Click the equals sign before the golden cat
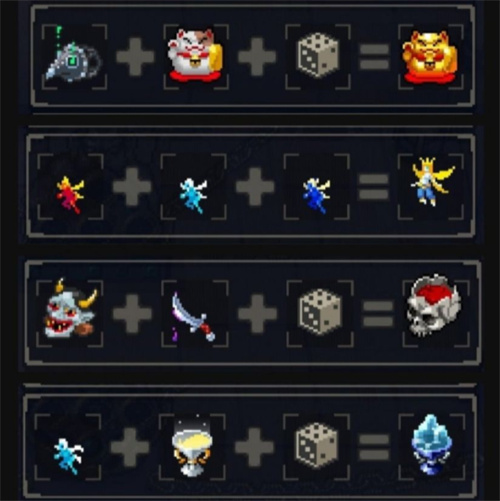Image resolution: width=500 pixels, height=501 pixels. point(374,57)
